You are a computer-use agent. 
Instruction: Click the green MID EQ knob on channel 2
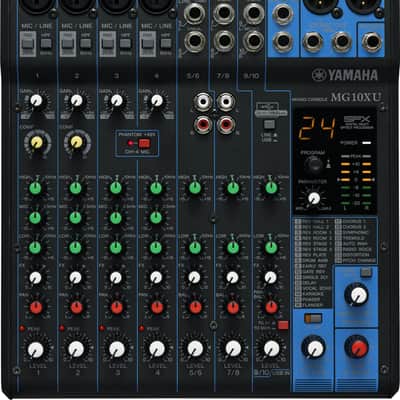[75, 218]
